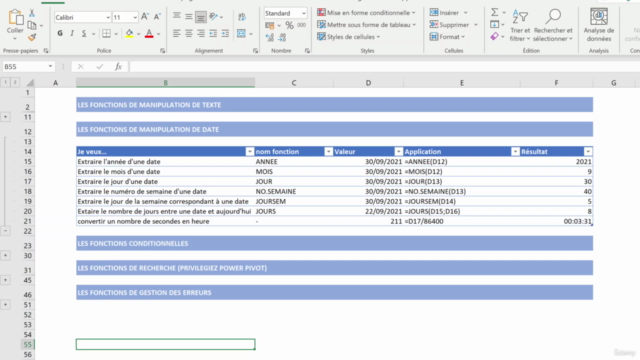Click the fill down icon
Image resolution: width=640 pixels, height=360 pixels.
tap(495, 24)
